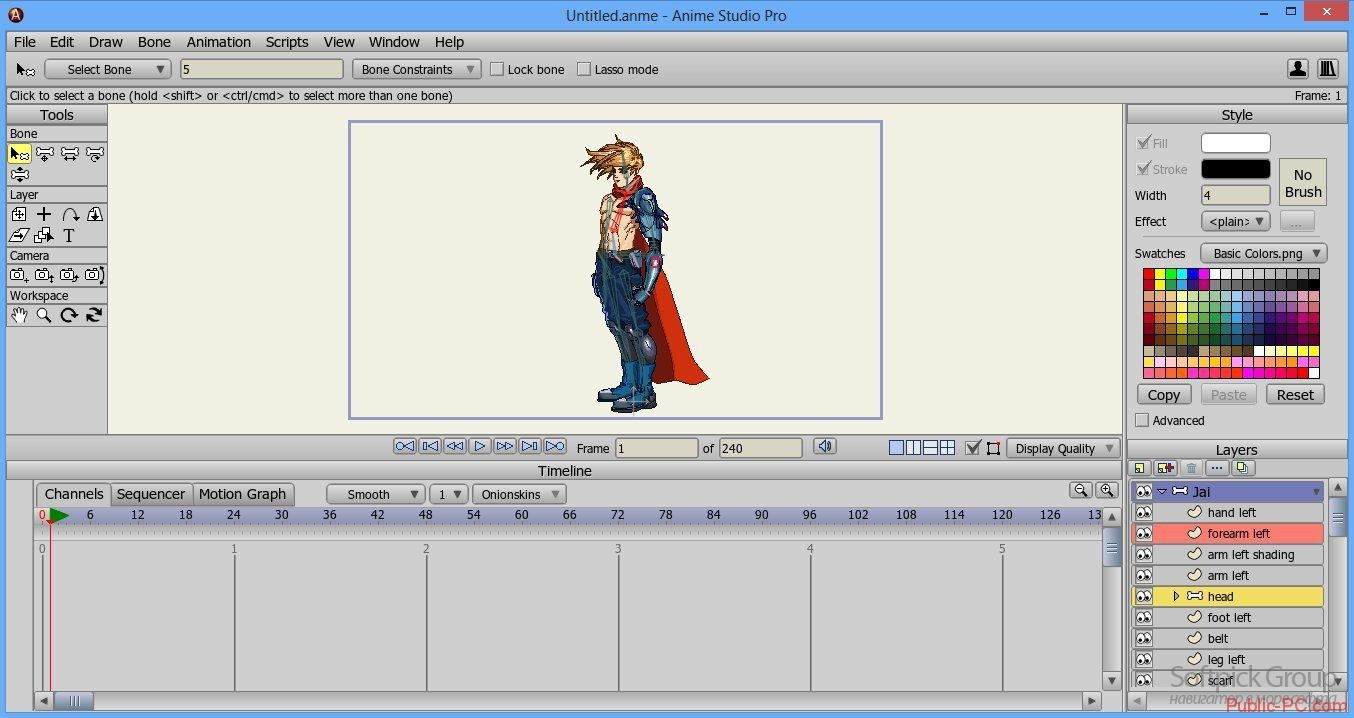Choose the Layer Selector tool
Image resolution: width=1354 pixels, height=718 pixels.
click(x=44, y=235)
